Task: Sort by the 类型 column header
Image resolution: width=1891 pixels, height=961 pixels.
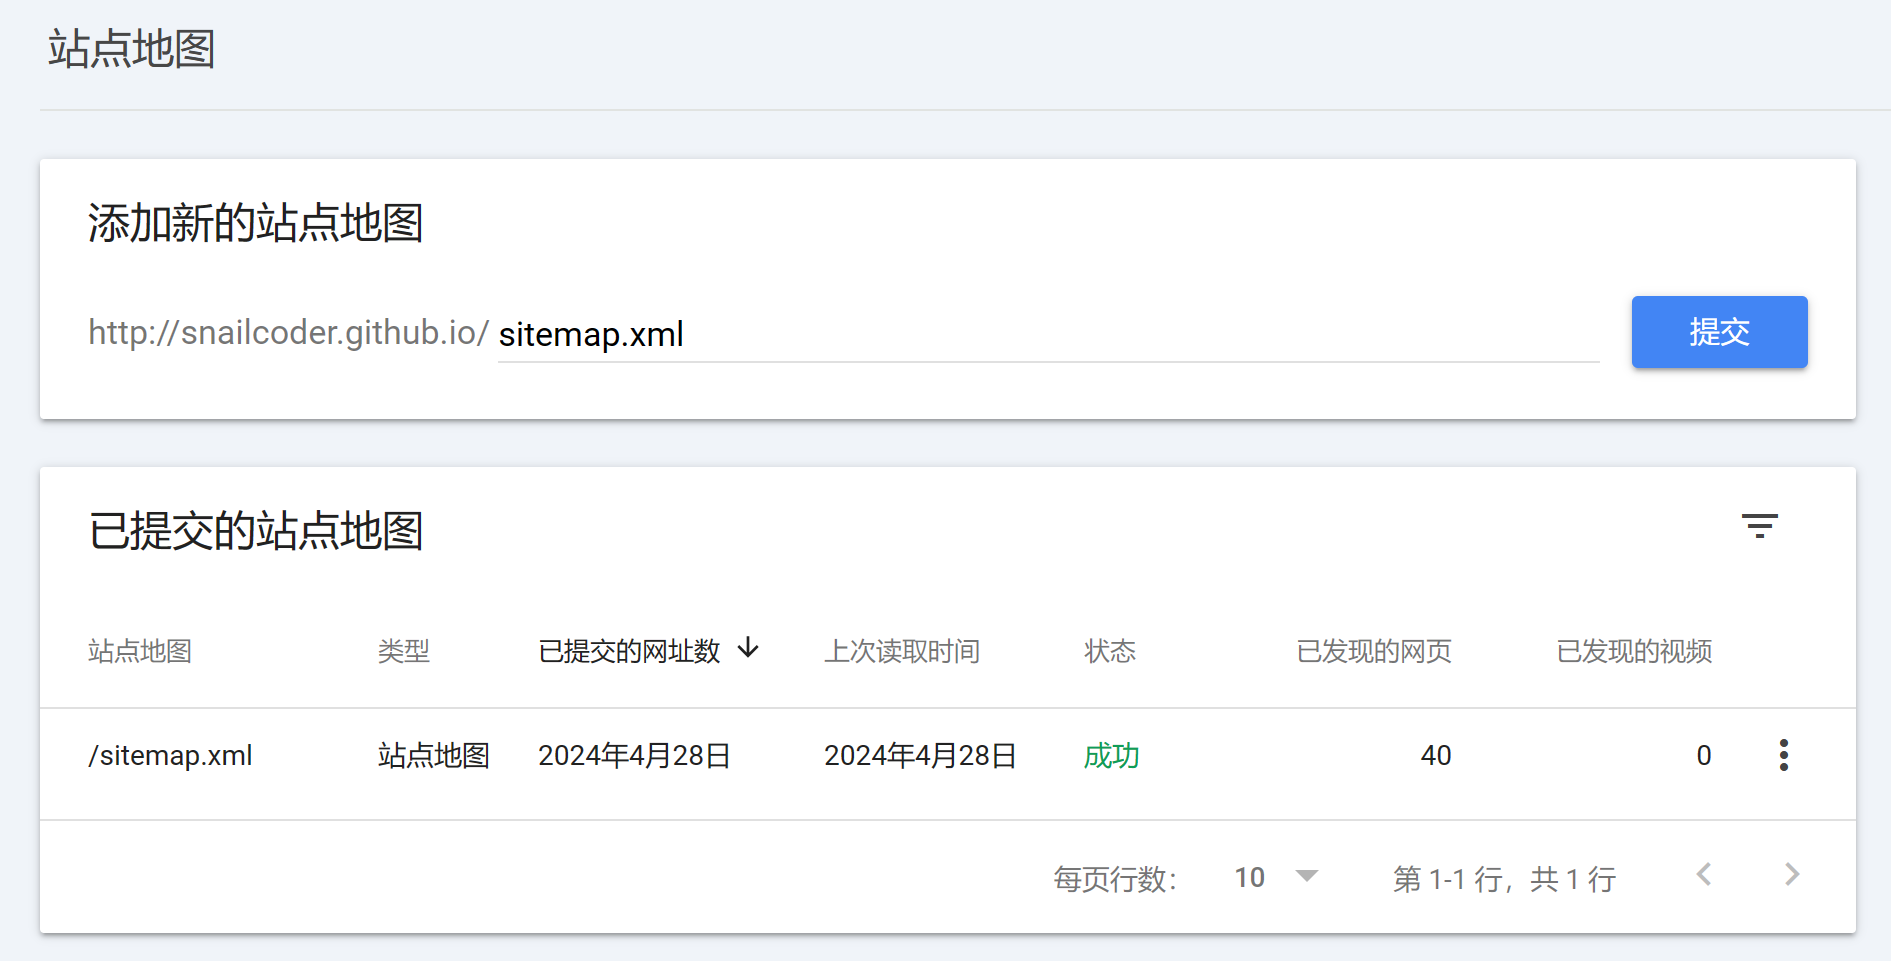Action: [x=404, y=651]
